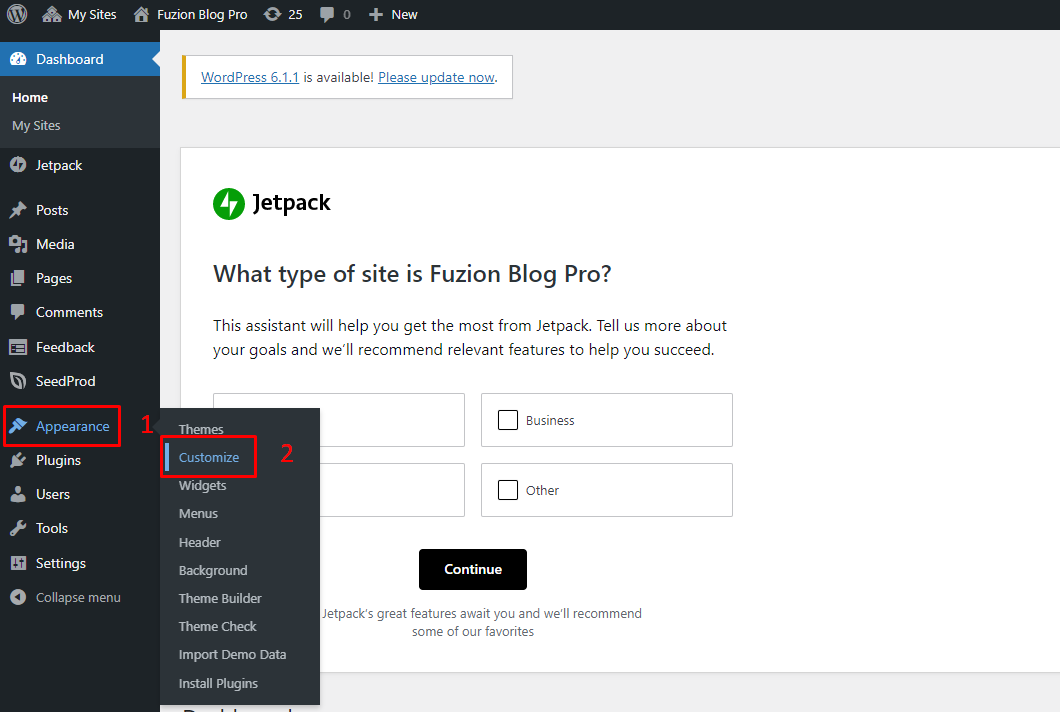Select Background in Appearance flyout
The image size is (1060, 712).
[213, 571]
